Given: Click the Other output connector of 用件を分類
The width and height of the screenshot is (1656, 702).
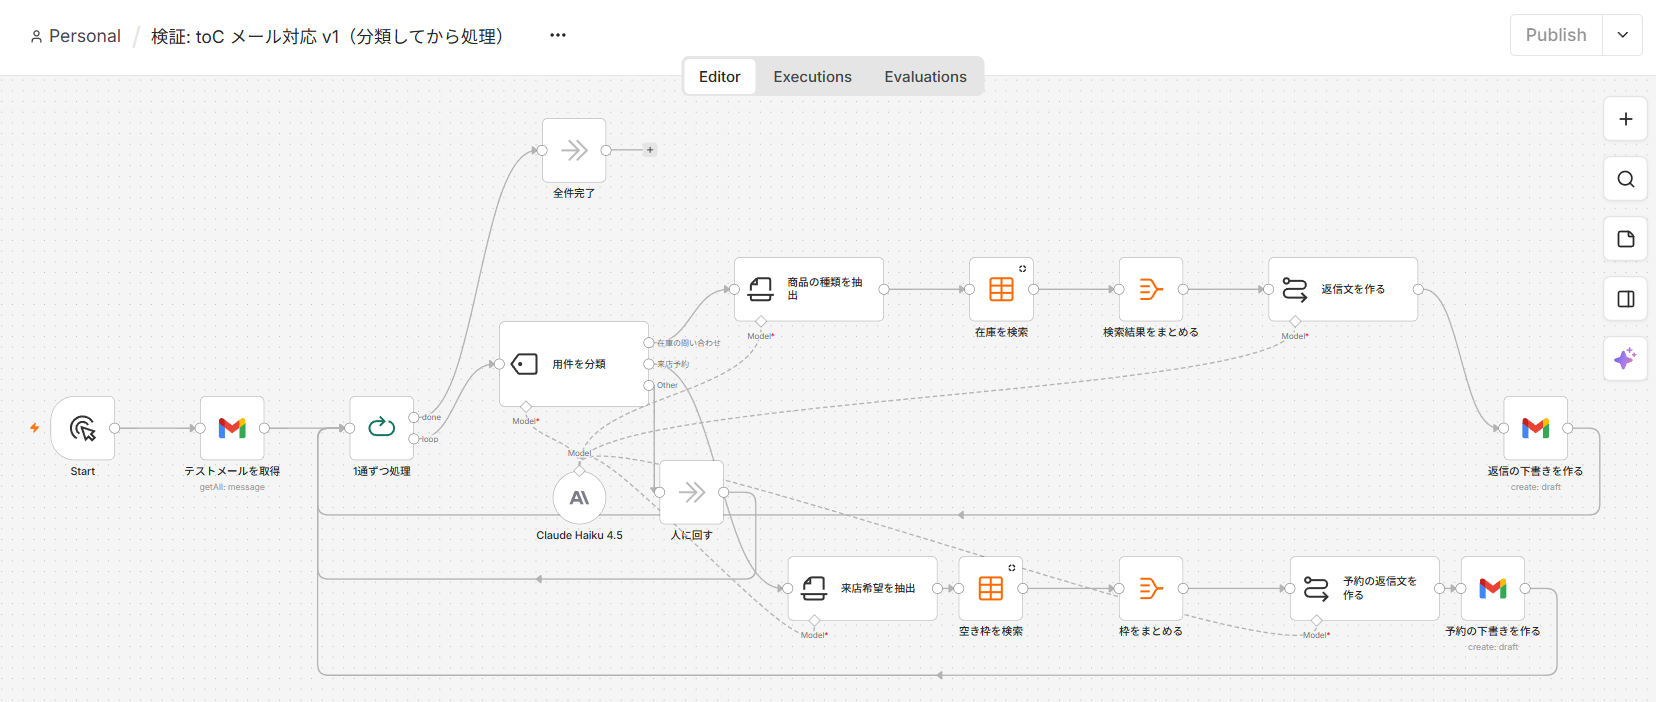Looking at the screenshot, I should tap(649, 385).
